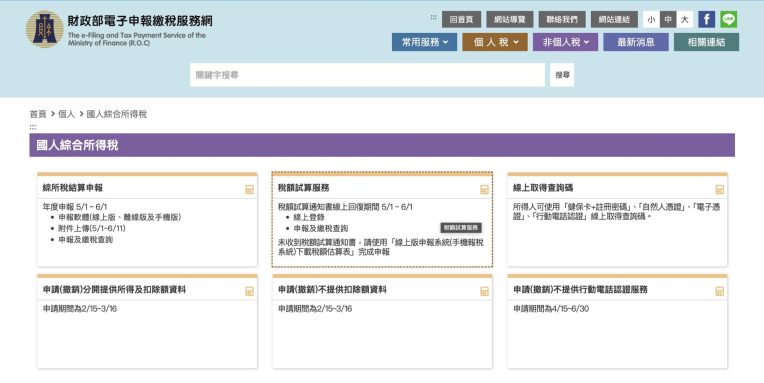
Task: Open the LINE icon link
Action: [x=729, y=19]
